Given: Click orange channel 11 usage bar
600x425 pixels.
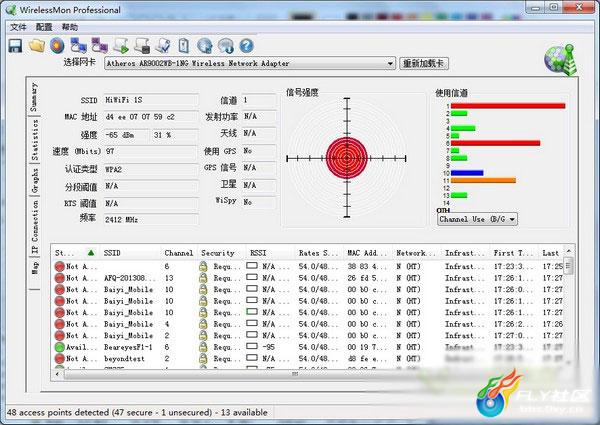Looking at the screenshot, I should 483,181.
